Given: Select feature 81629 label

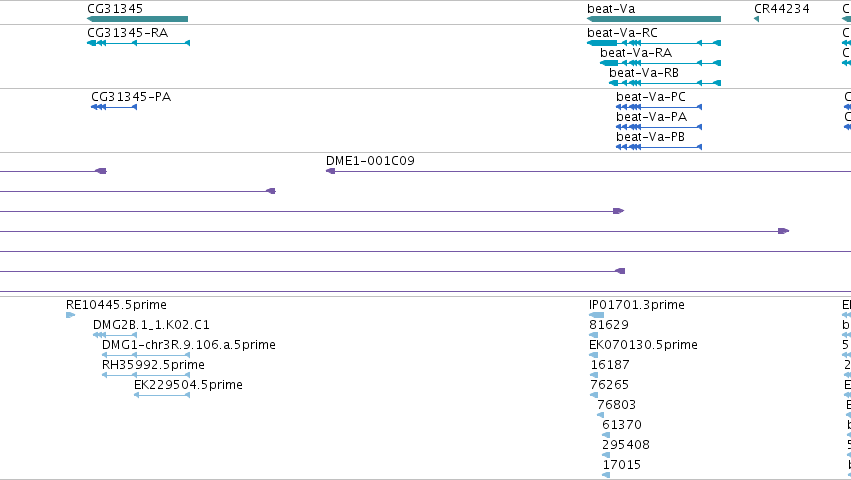Looking at the screenshot, I should tap(609, 325).
